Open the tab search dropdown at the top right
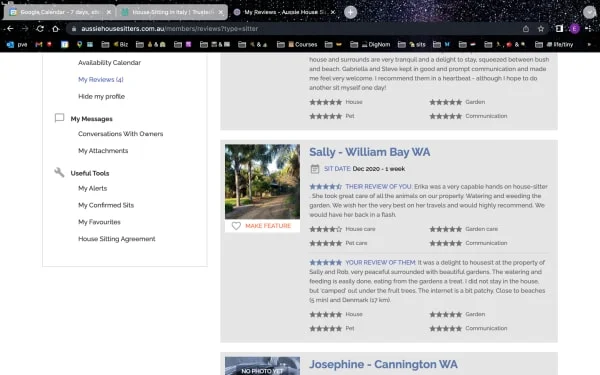 coord(589,12)
